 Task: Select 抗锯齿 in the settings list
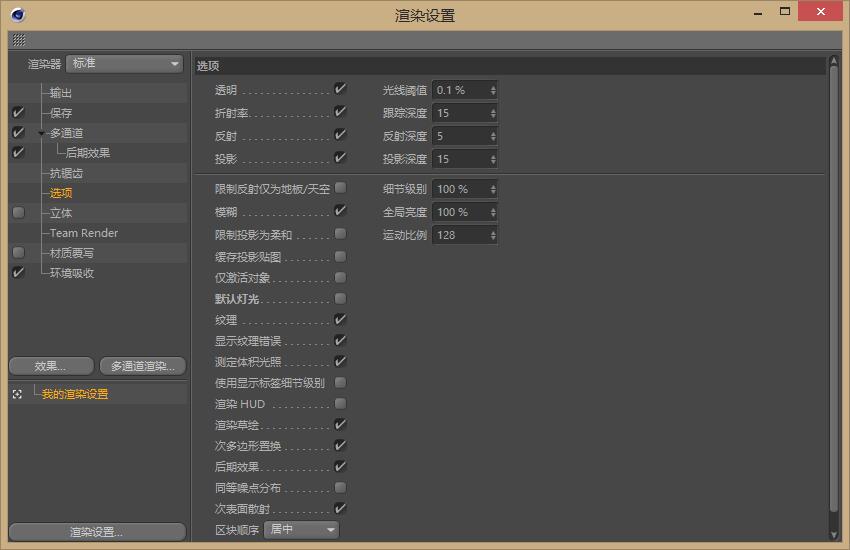coord(66,173)
